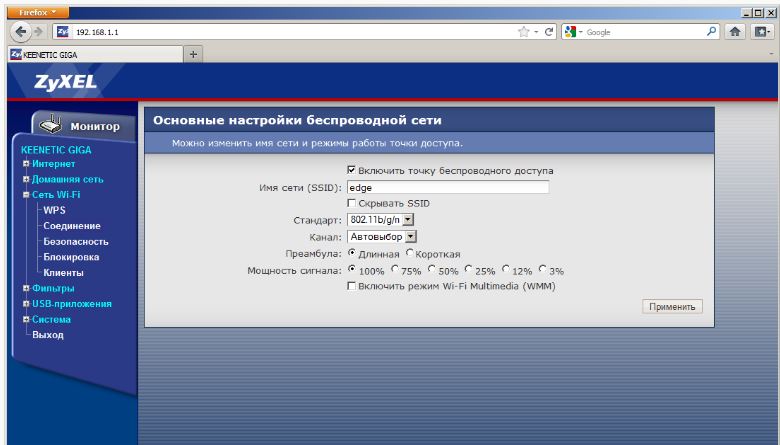Click the Firefox browser back arrow
The height and width of the screenshot is (445, 780).
tap(20, 32)
